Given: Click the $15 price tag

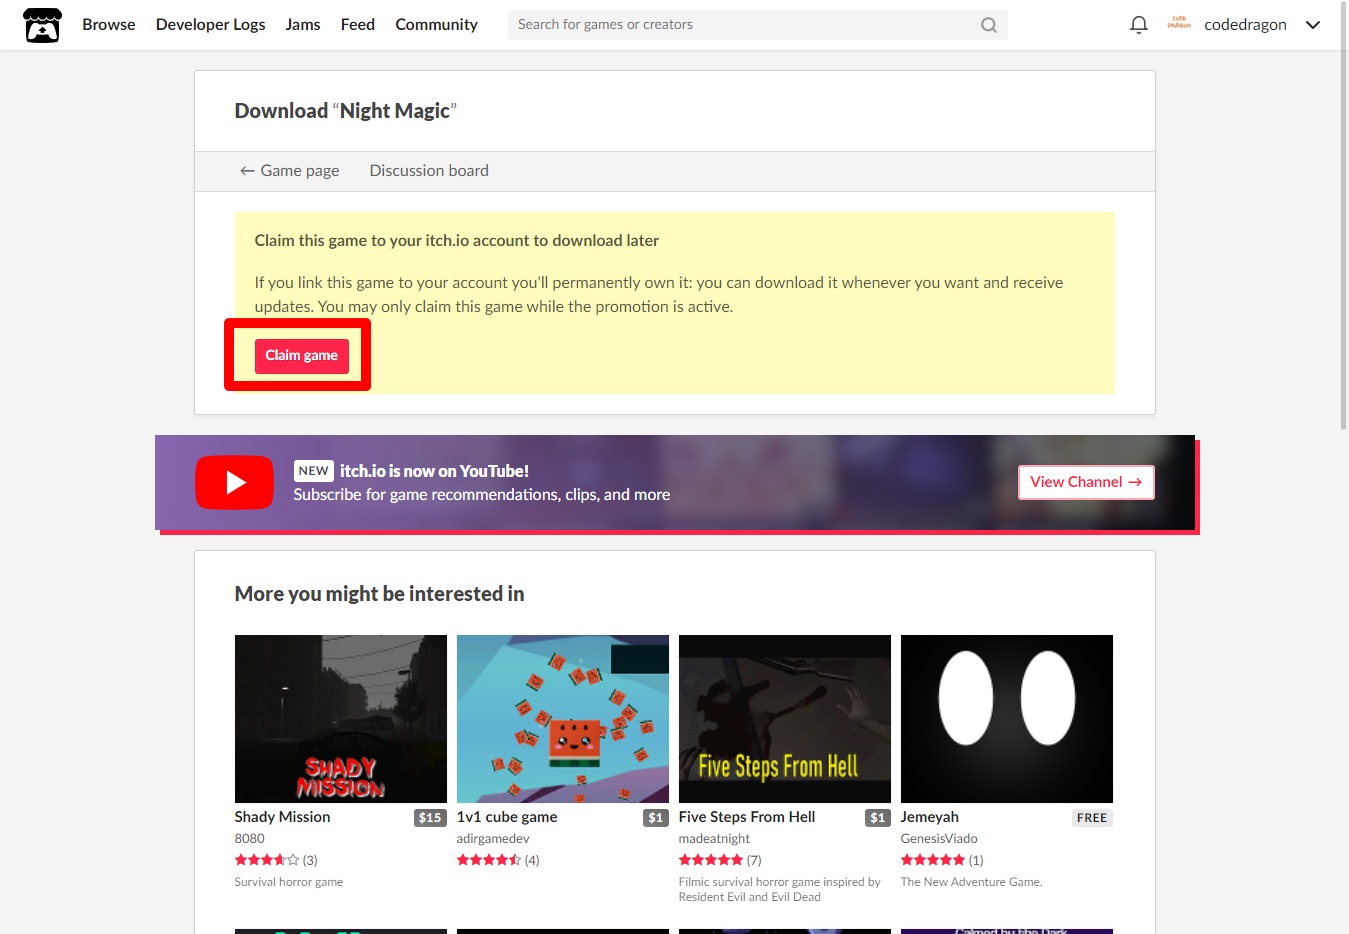Looking at the screenshot, I should [x=430, y=818].
